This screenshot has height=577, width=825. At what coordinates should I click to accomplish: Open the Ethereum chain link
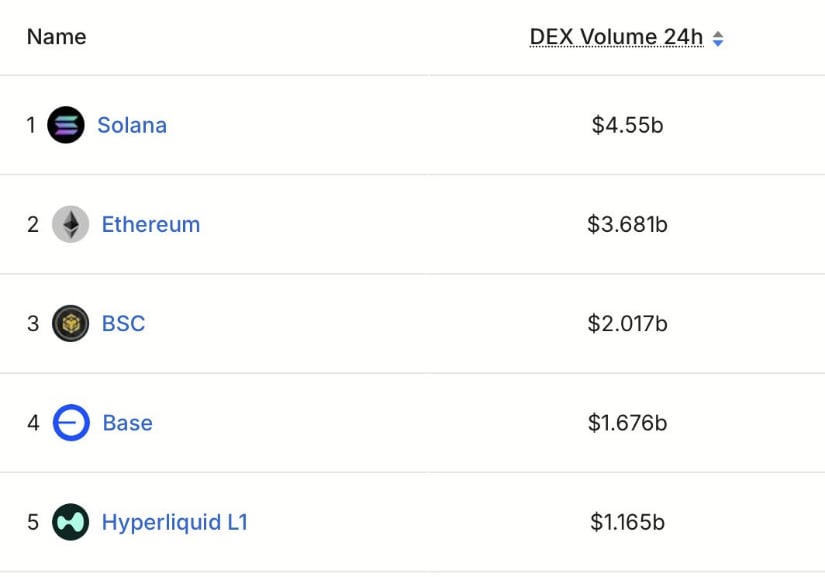click(151, 225)
